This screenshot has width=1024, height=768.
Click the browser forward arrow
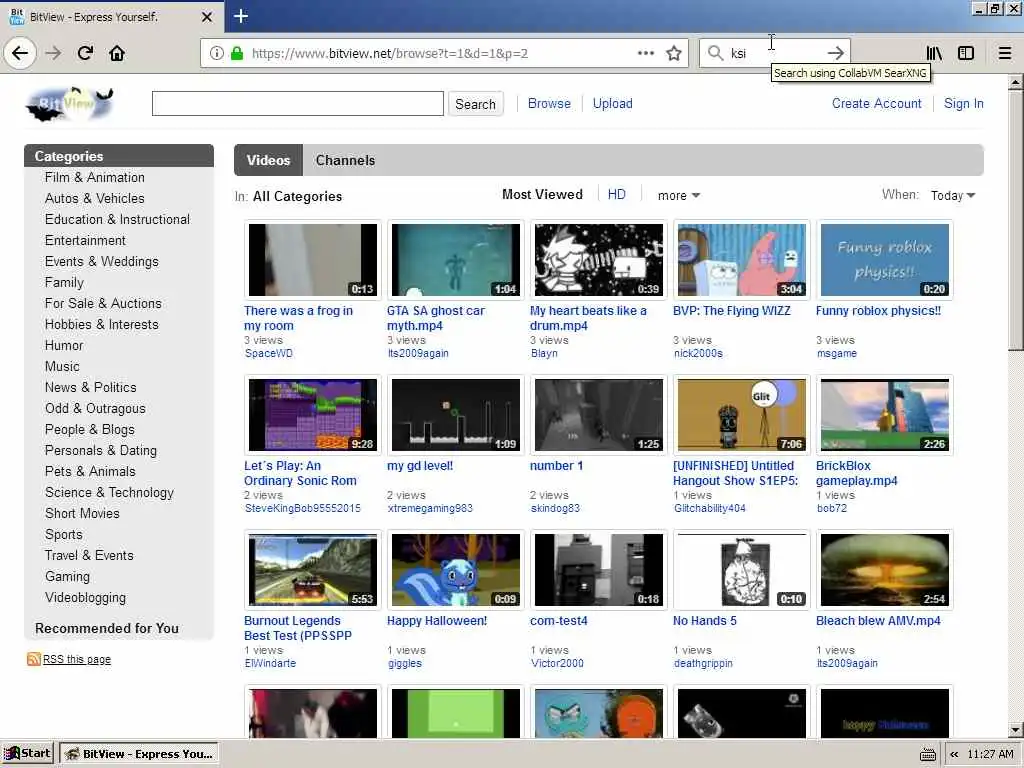click(x=53, y=53)
